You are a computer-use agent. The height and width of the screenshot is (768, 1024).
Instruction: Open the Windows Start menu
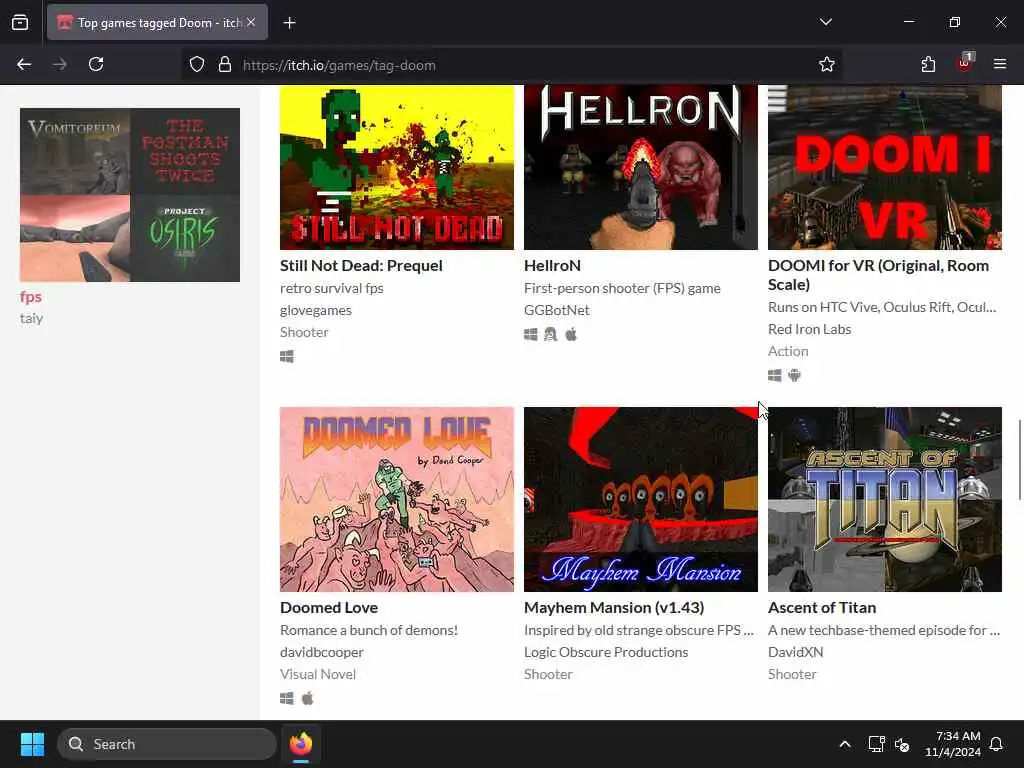click(x=32, y=744)
